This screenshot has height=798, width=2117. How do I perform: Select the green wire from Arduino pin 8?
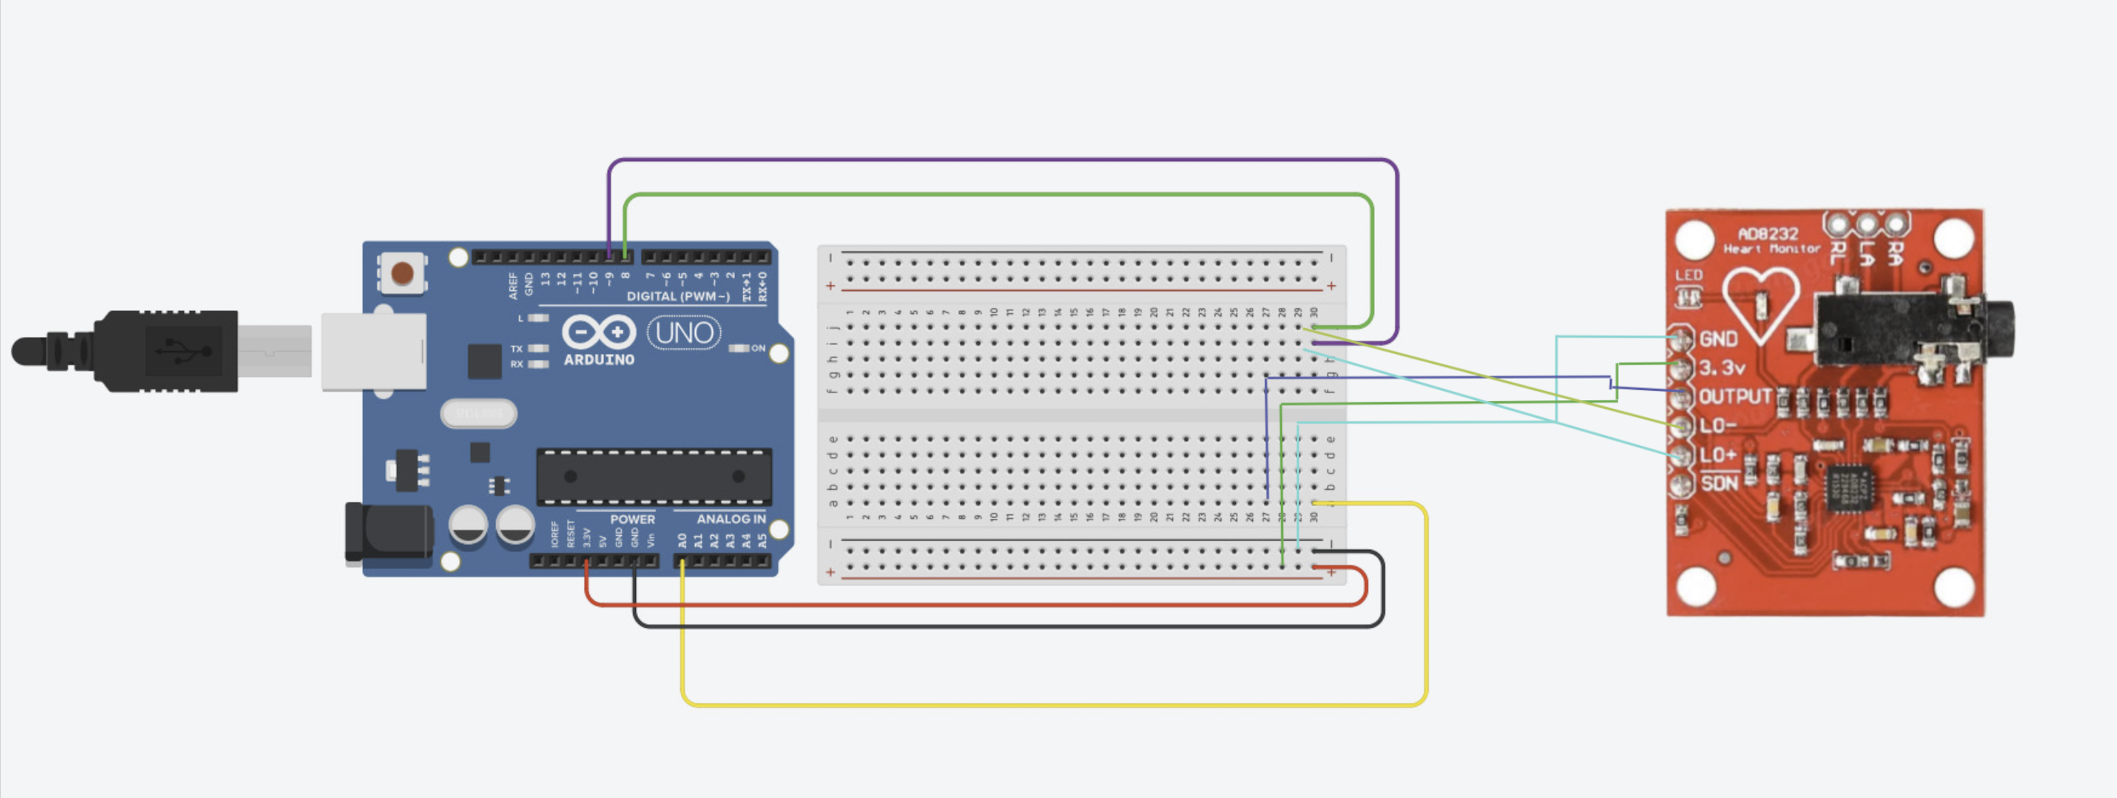point(1000,195)
